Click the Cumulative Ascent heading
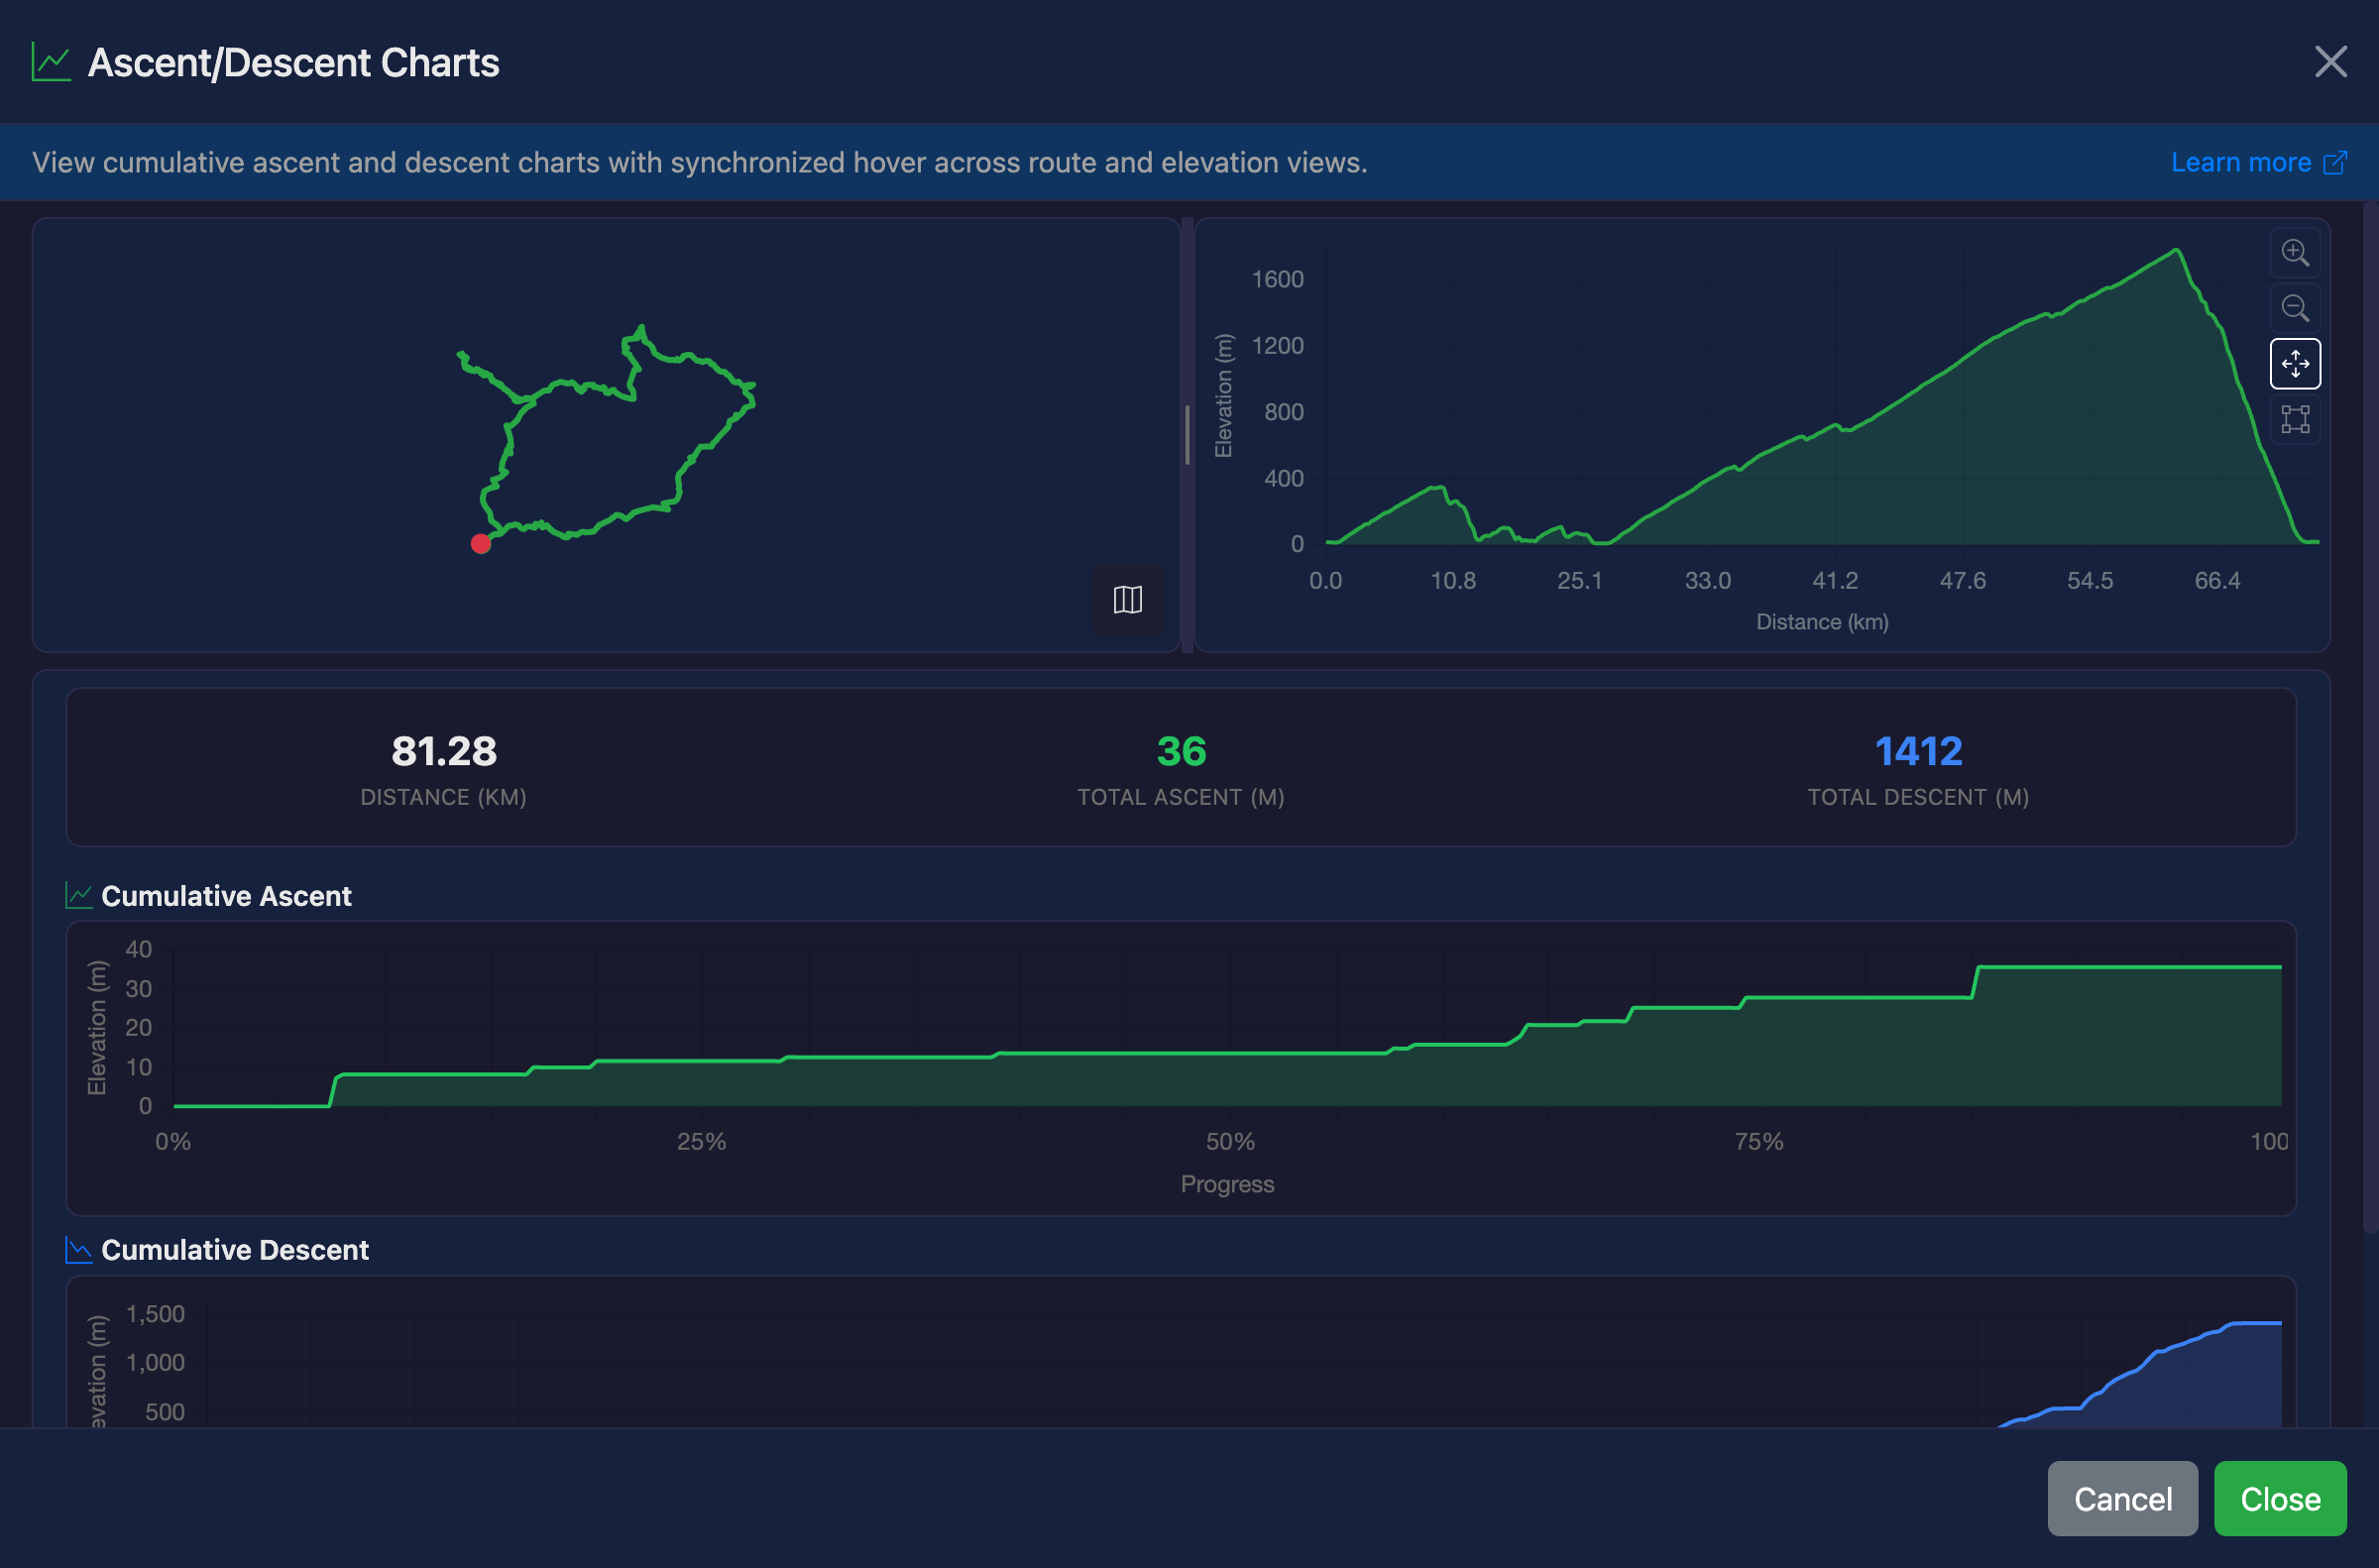 (x=226, y=896)
